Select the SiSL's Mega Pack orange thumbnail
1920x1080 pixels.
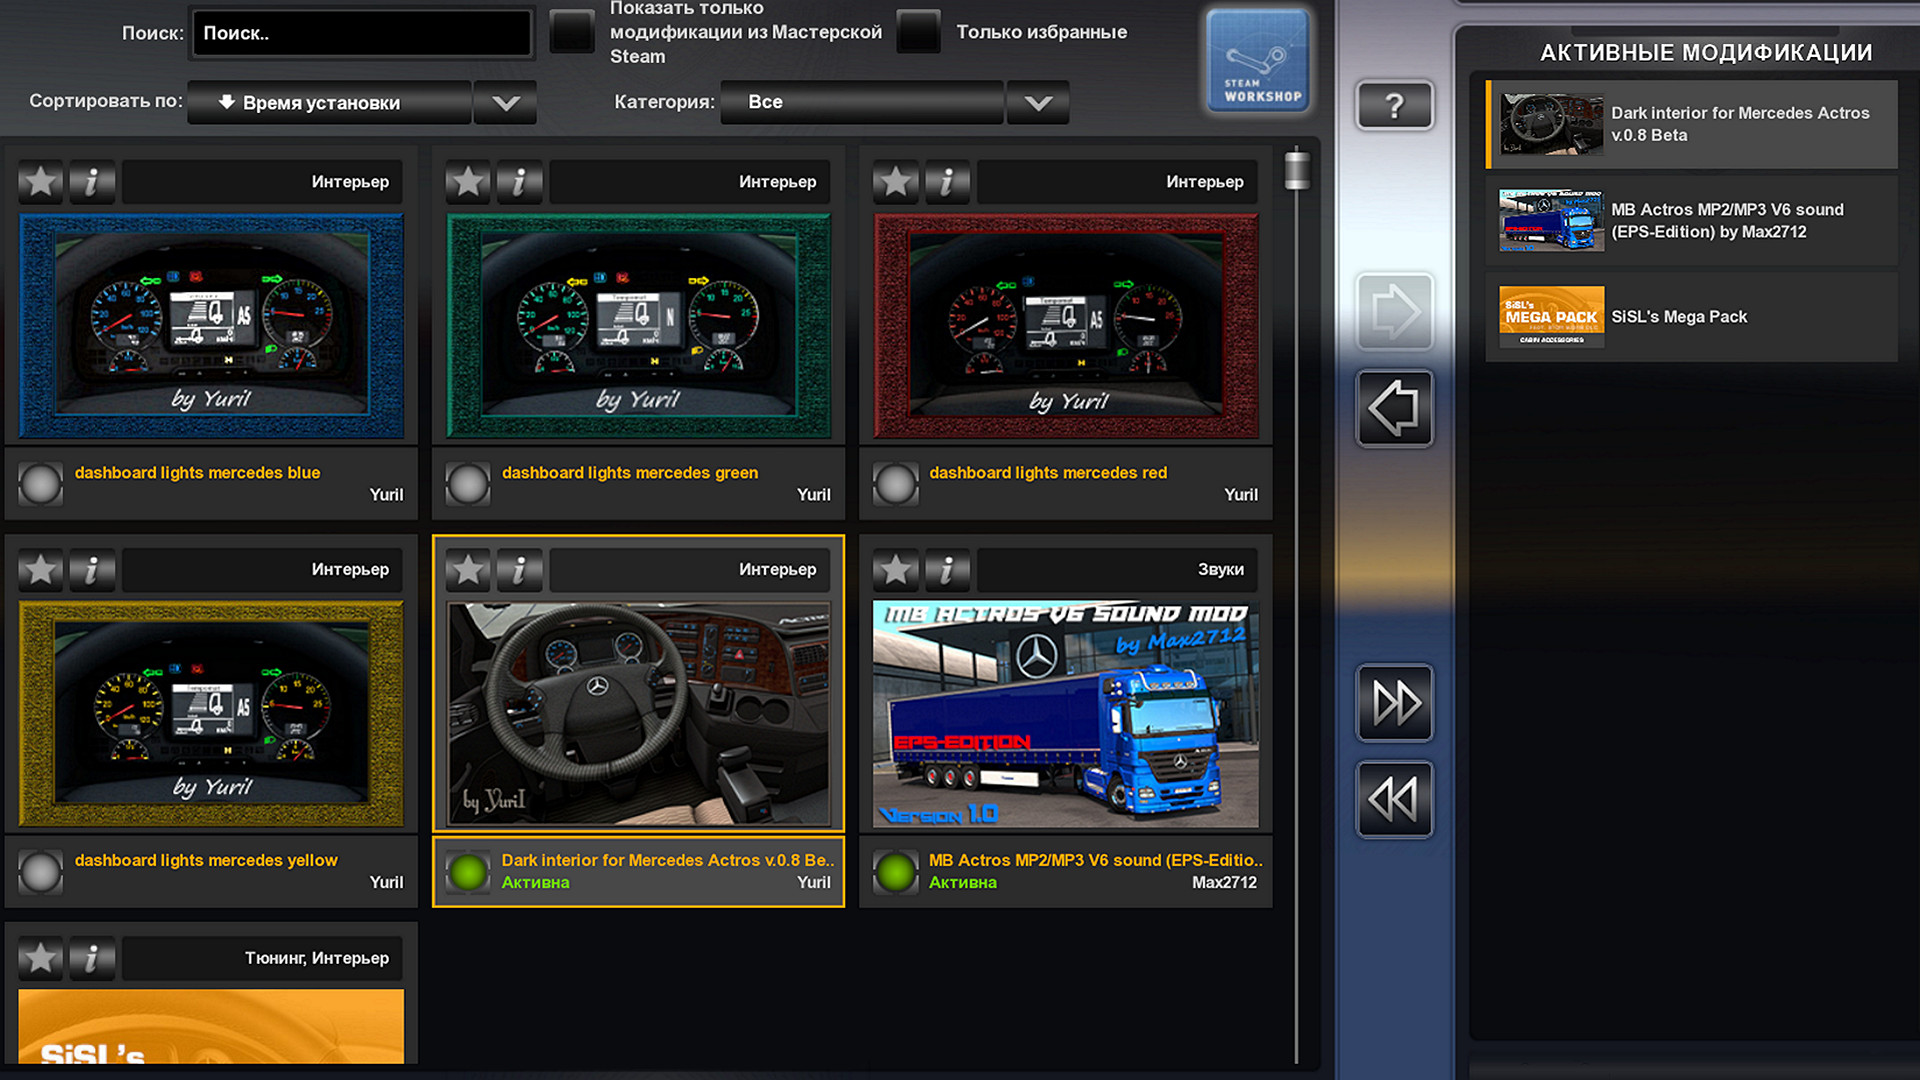pyautogui.click(x=212, y=1026)
